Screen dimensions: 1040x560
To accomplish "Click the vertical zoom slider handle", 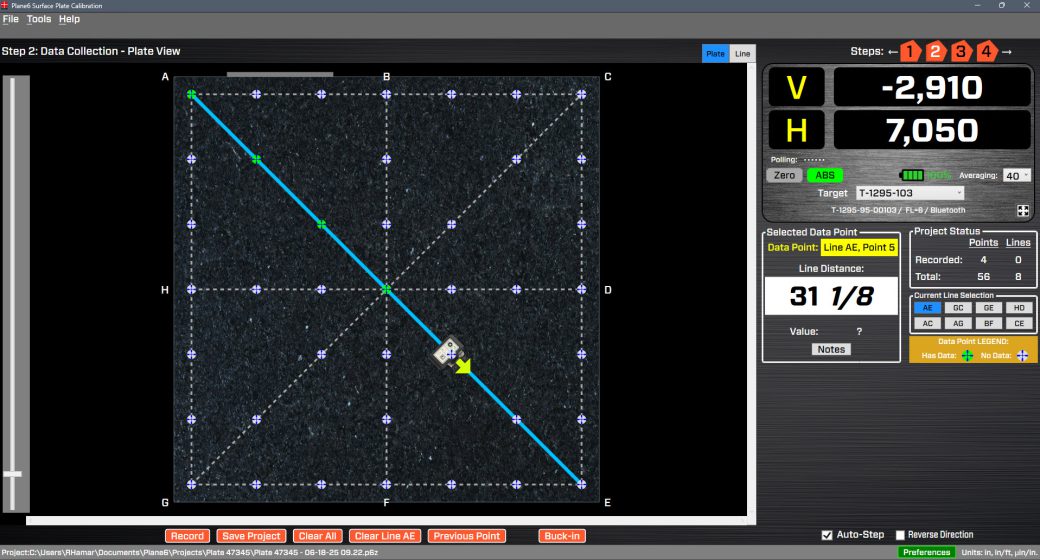I will pyautogui.click(x=13, y=474).
